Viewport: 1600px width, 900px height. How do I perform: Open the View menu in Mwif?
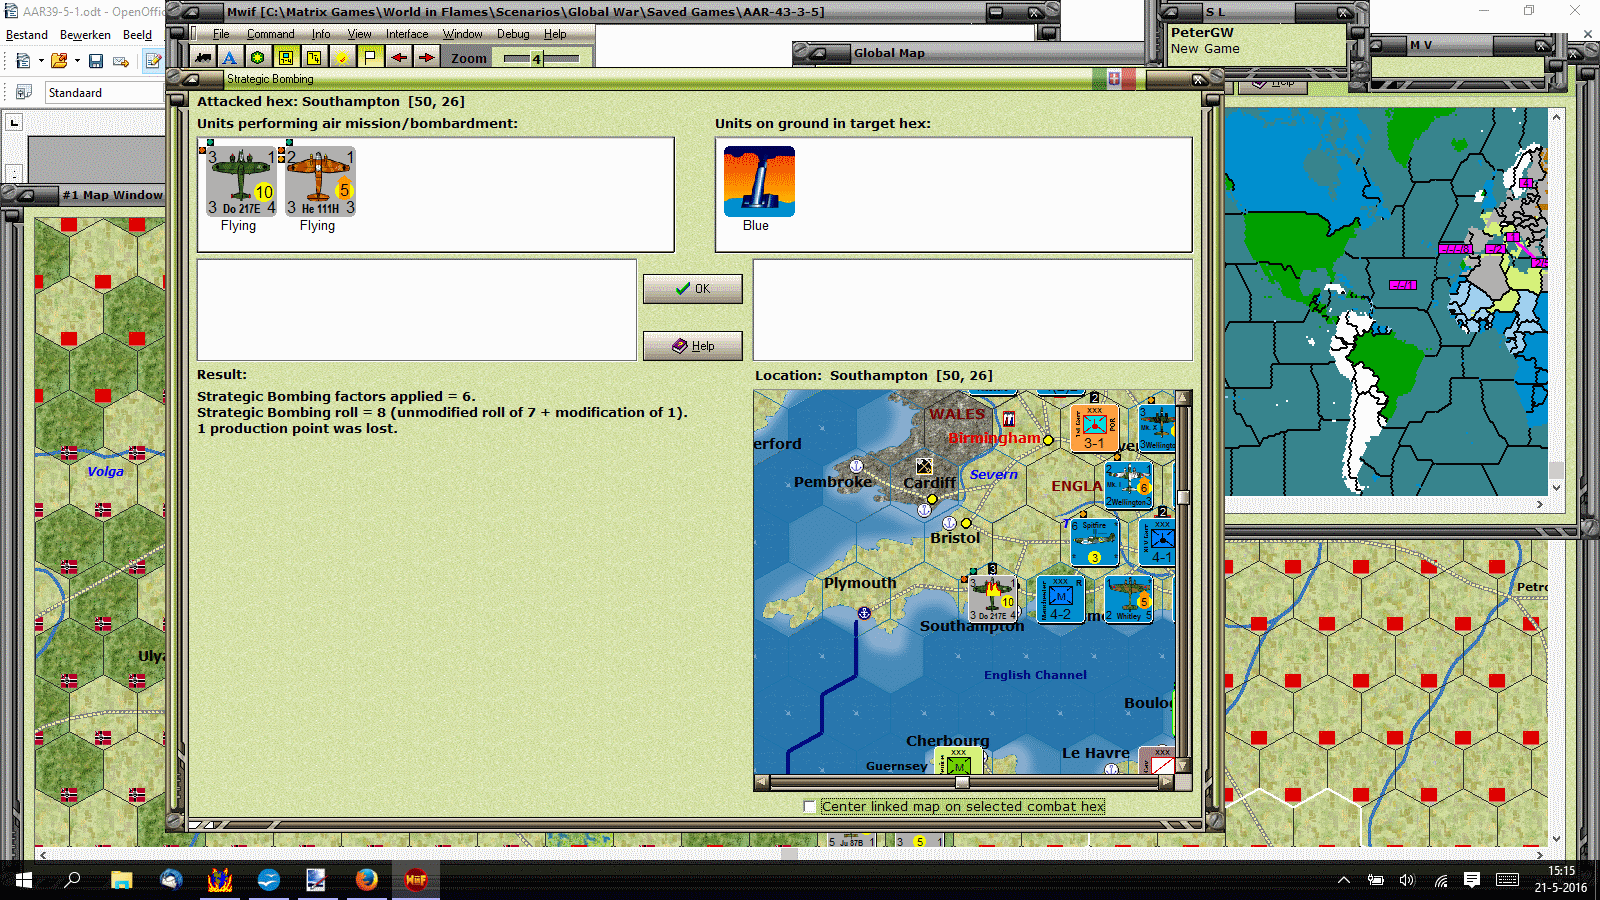(x=359, y=34)
